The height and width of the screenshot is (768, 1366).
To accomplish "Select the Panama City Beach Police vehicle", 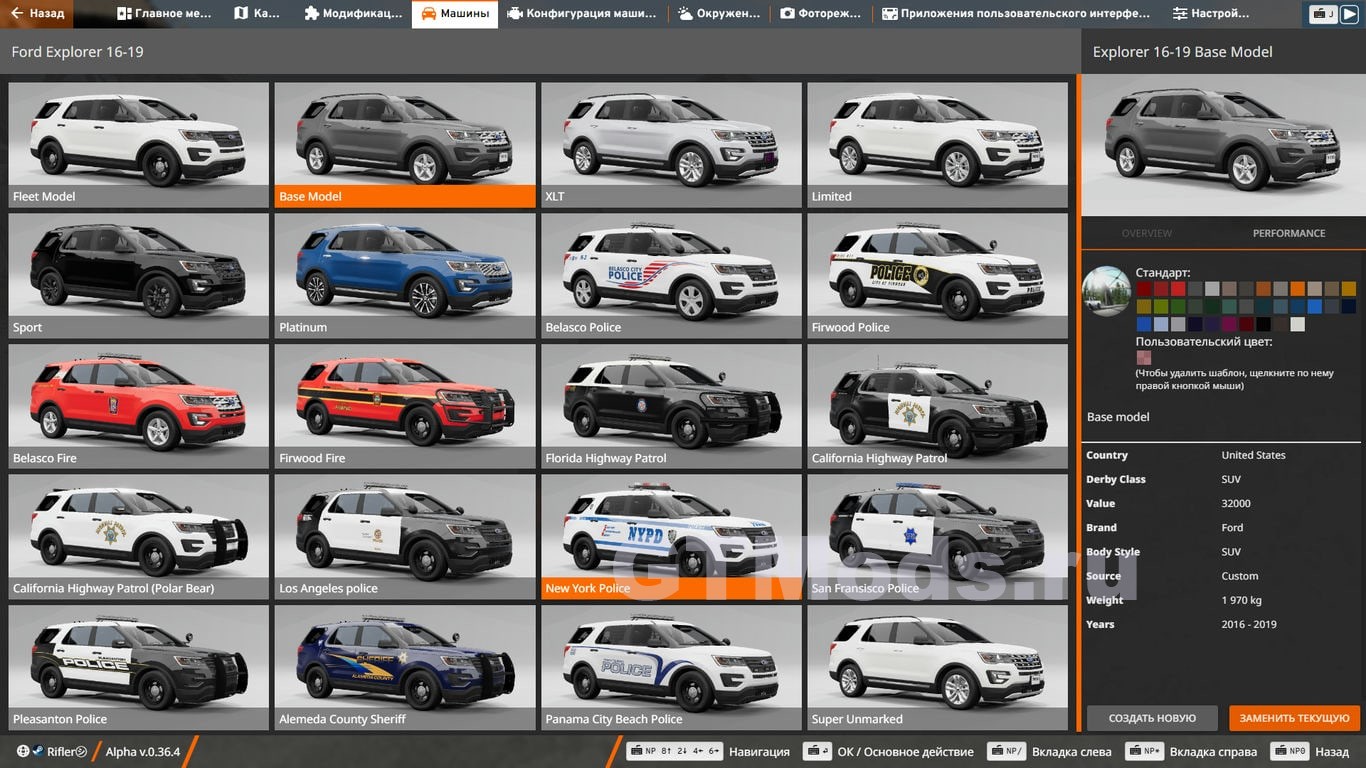I will click(x=671, y=668).
